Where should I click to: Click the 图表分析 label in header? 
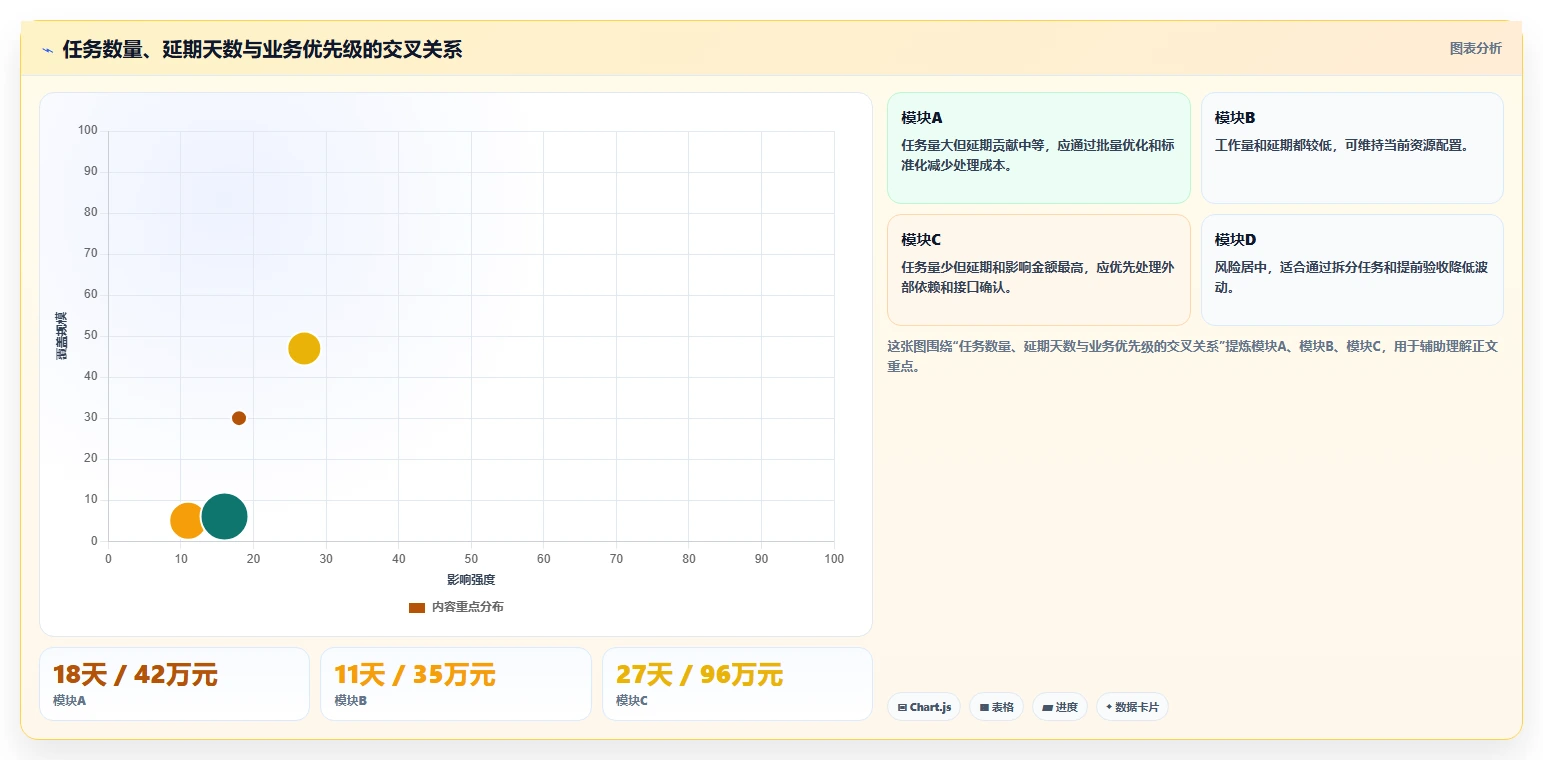pos(1475,48)
